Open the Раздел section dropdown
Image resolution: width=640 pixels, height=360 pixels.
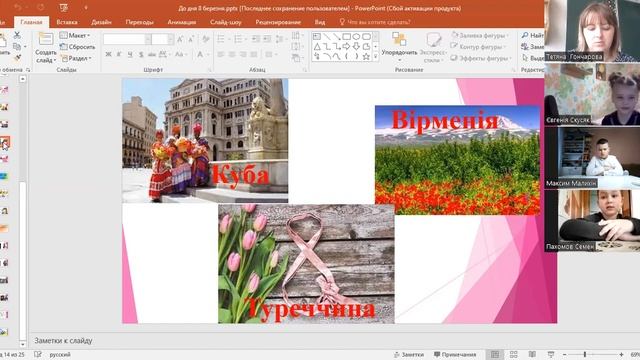(76, 58)
